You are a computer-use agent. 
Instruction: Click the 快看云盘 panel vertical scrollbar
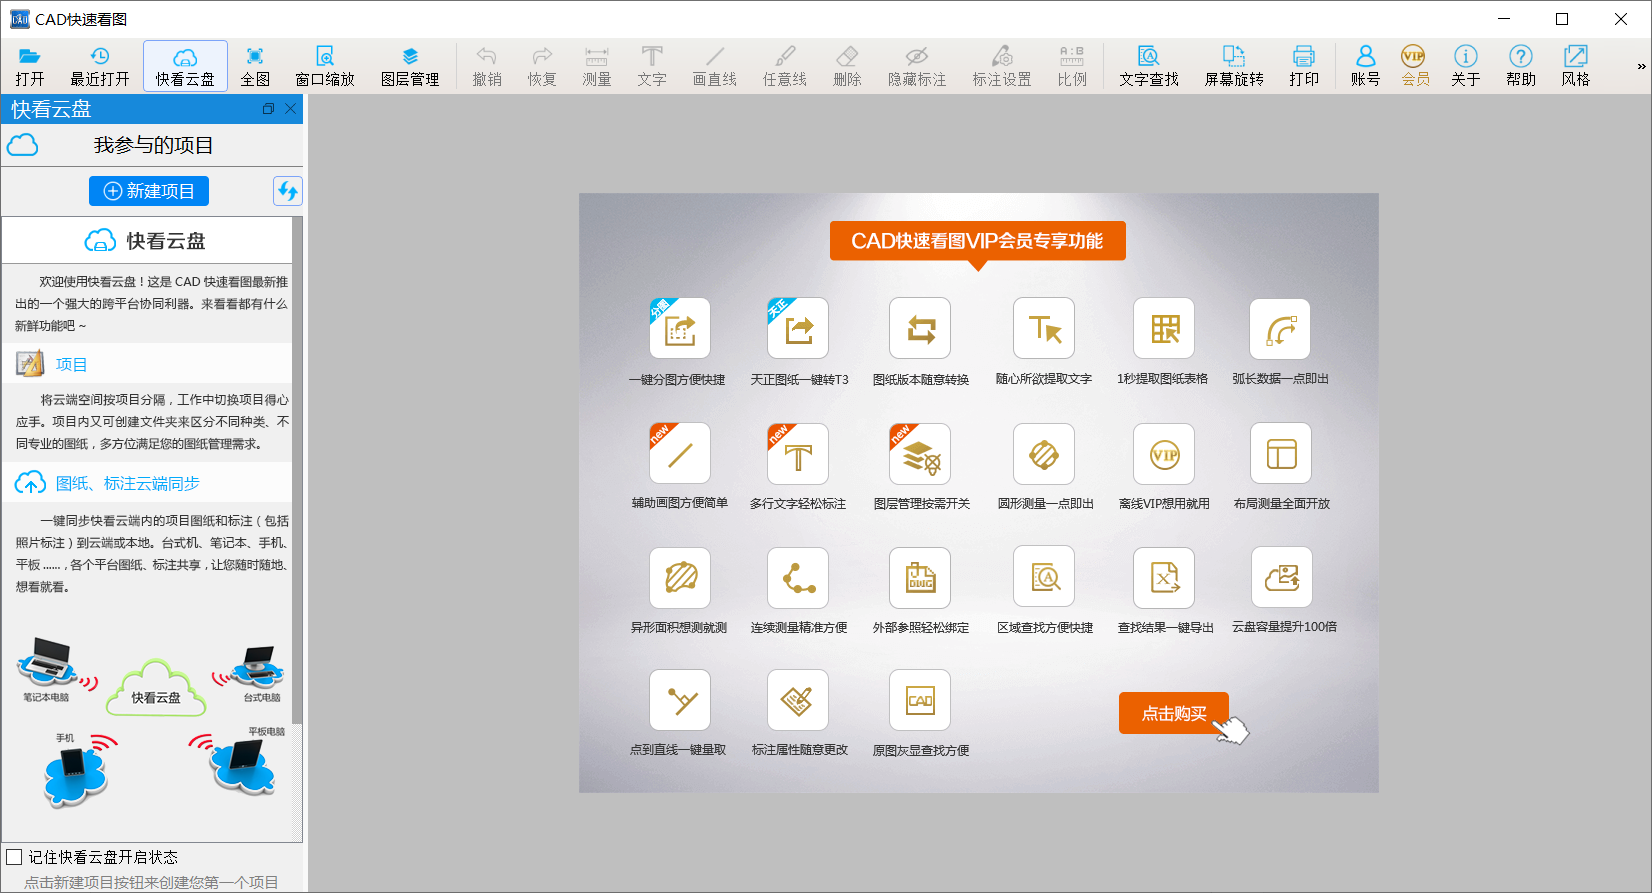[297, 470]
